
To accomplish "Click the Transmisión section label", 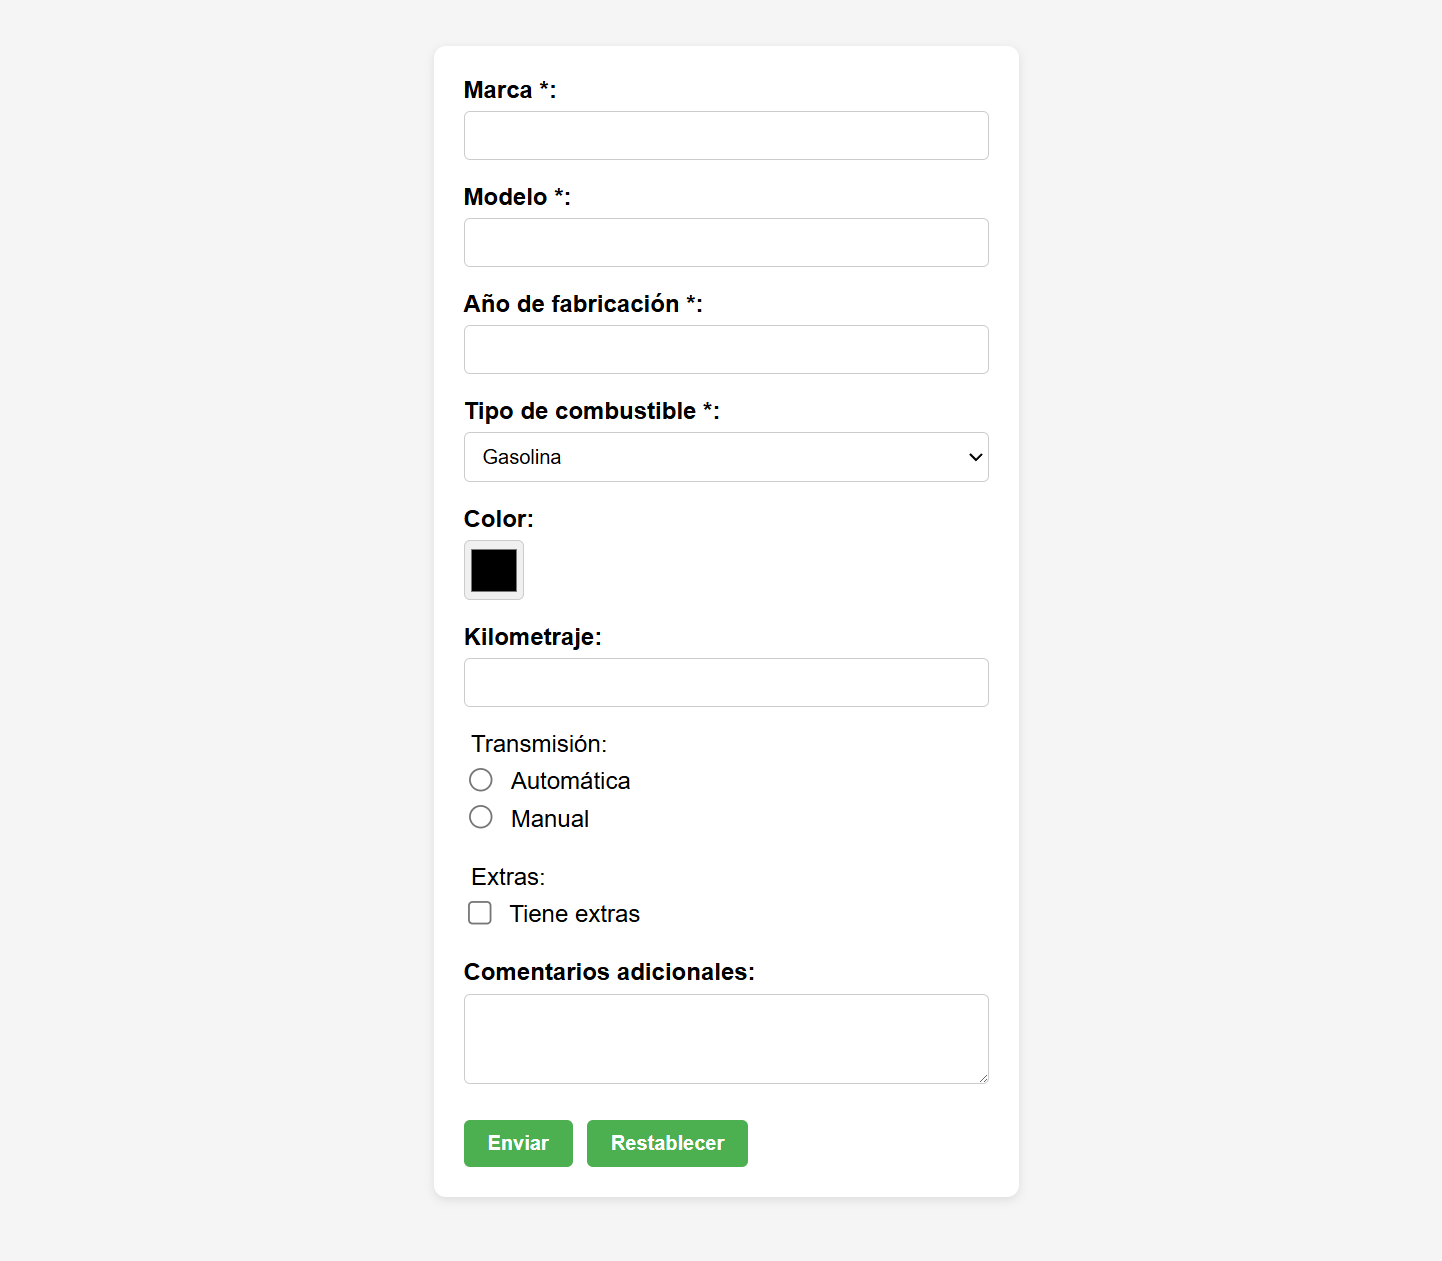I will pyautogui.click(x=539, y=744).
